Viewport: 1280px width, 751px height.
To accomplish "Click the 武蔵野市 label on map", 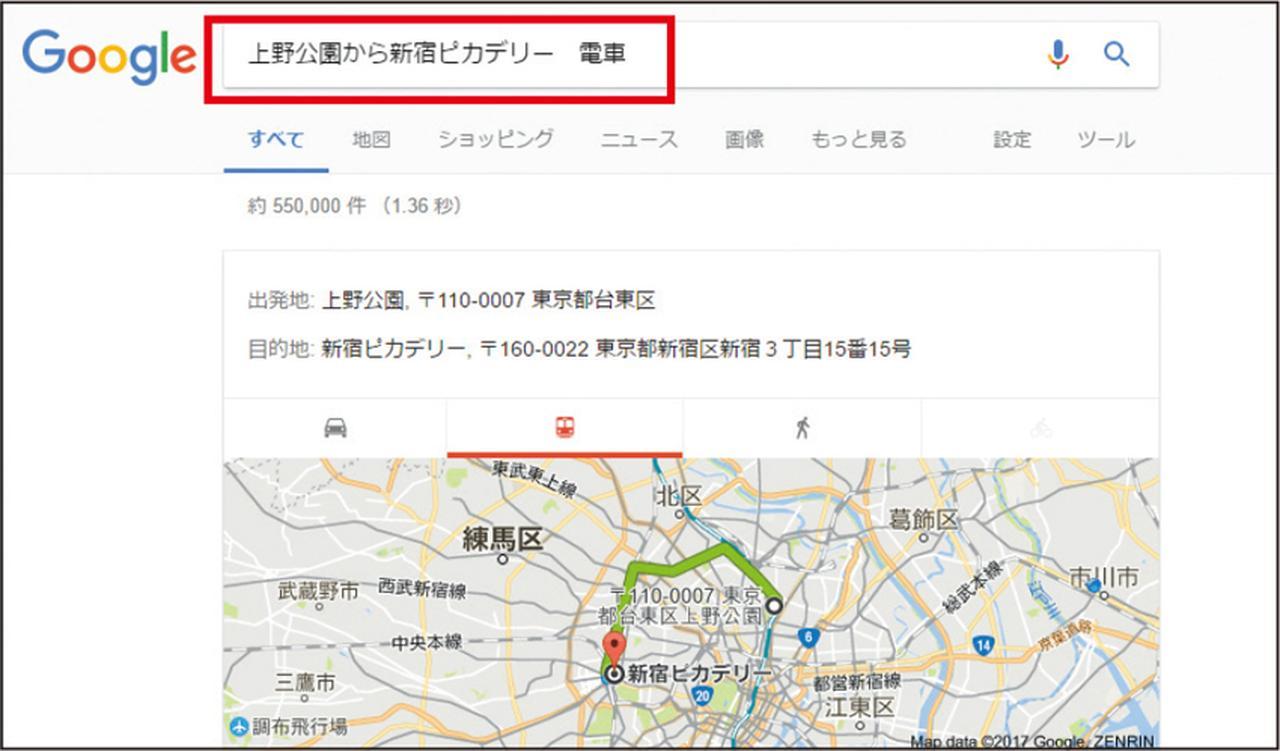I will (318, 592).
